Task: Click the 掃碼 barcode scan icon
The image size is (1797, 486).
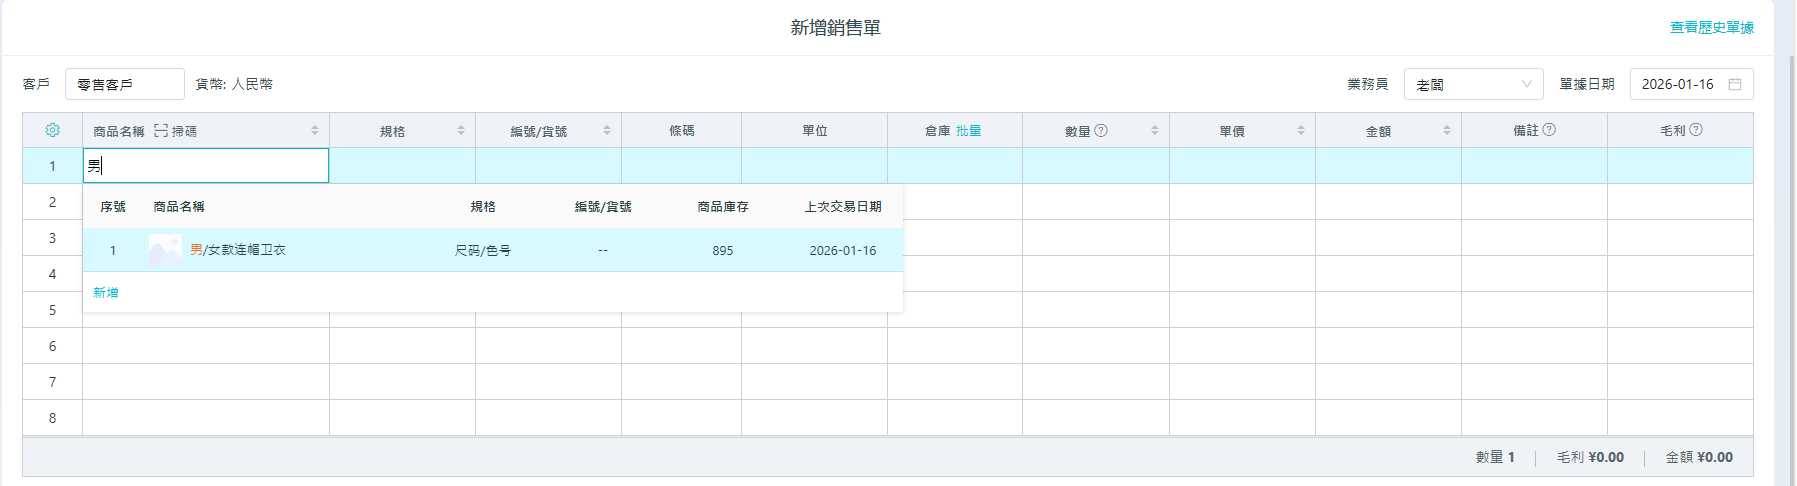Action: click(x=161, y=131)
